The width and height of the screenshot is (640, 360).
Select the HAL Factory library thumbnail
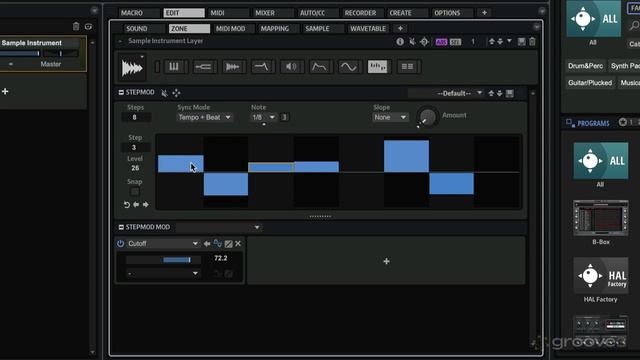pos(600,275)
